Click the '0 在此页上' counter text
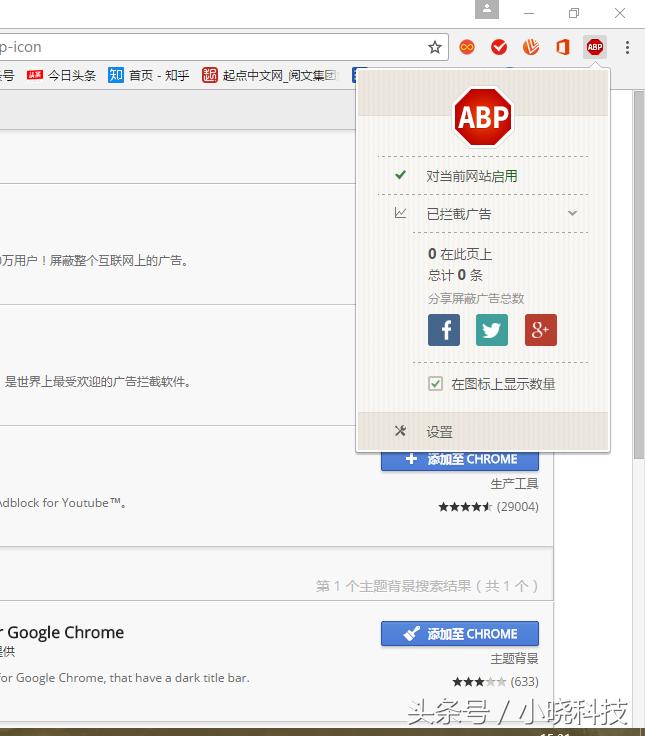This screenshot has height=736, width=645. point(460,254)
